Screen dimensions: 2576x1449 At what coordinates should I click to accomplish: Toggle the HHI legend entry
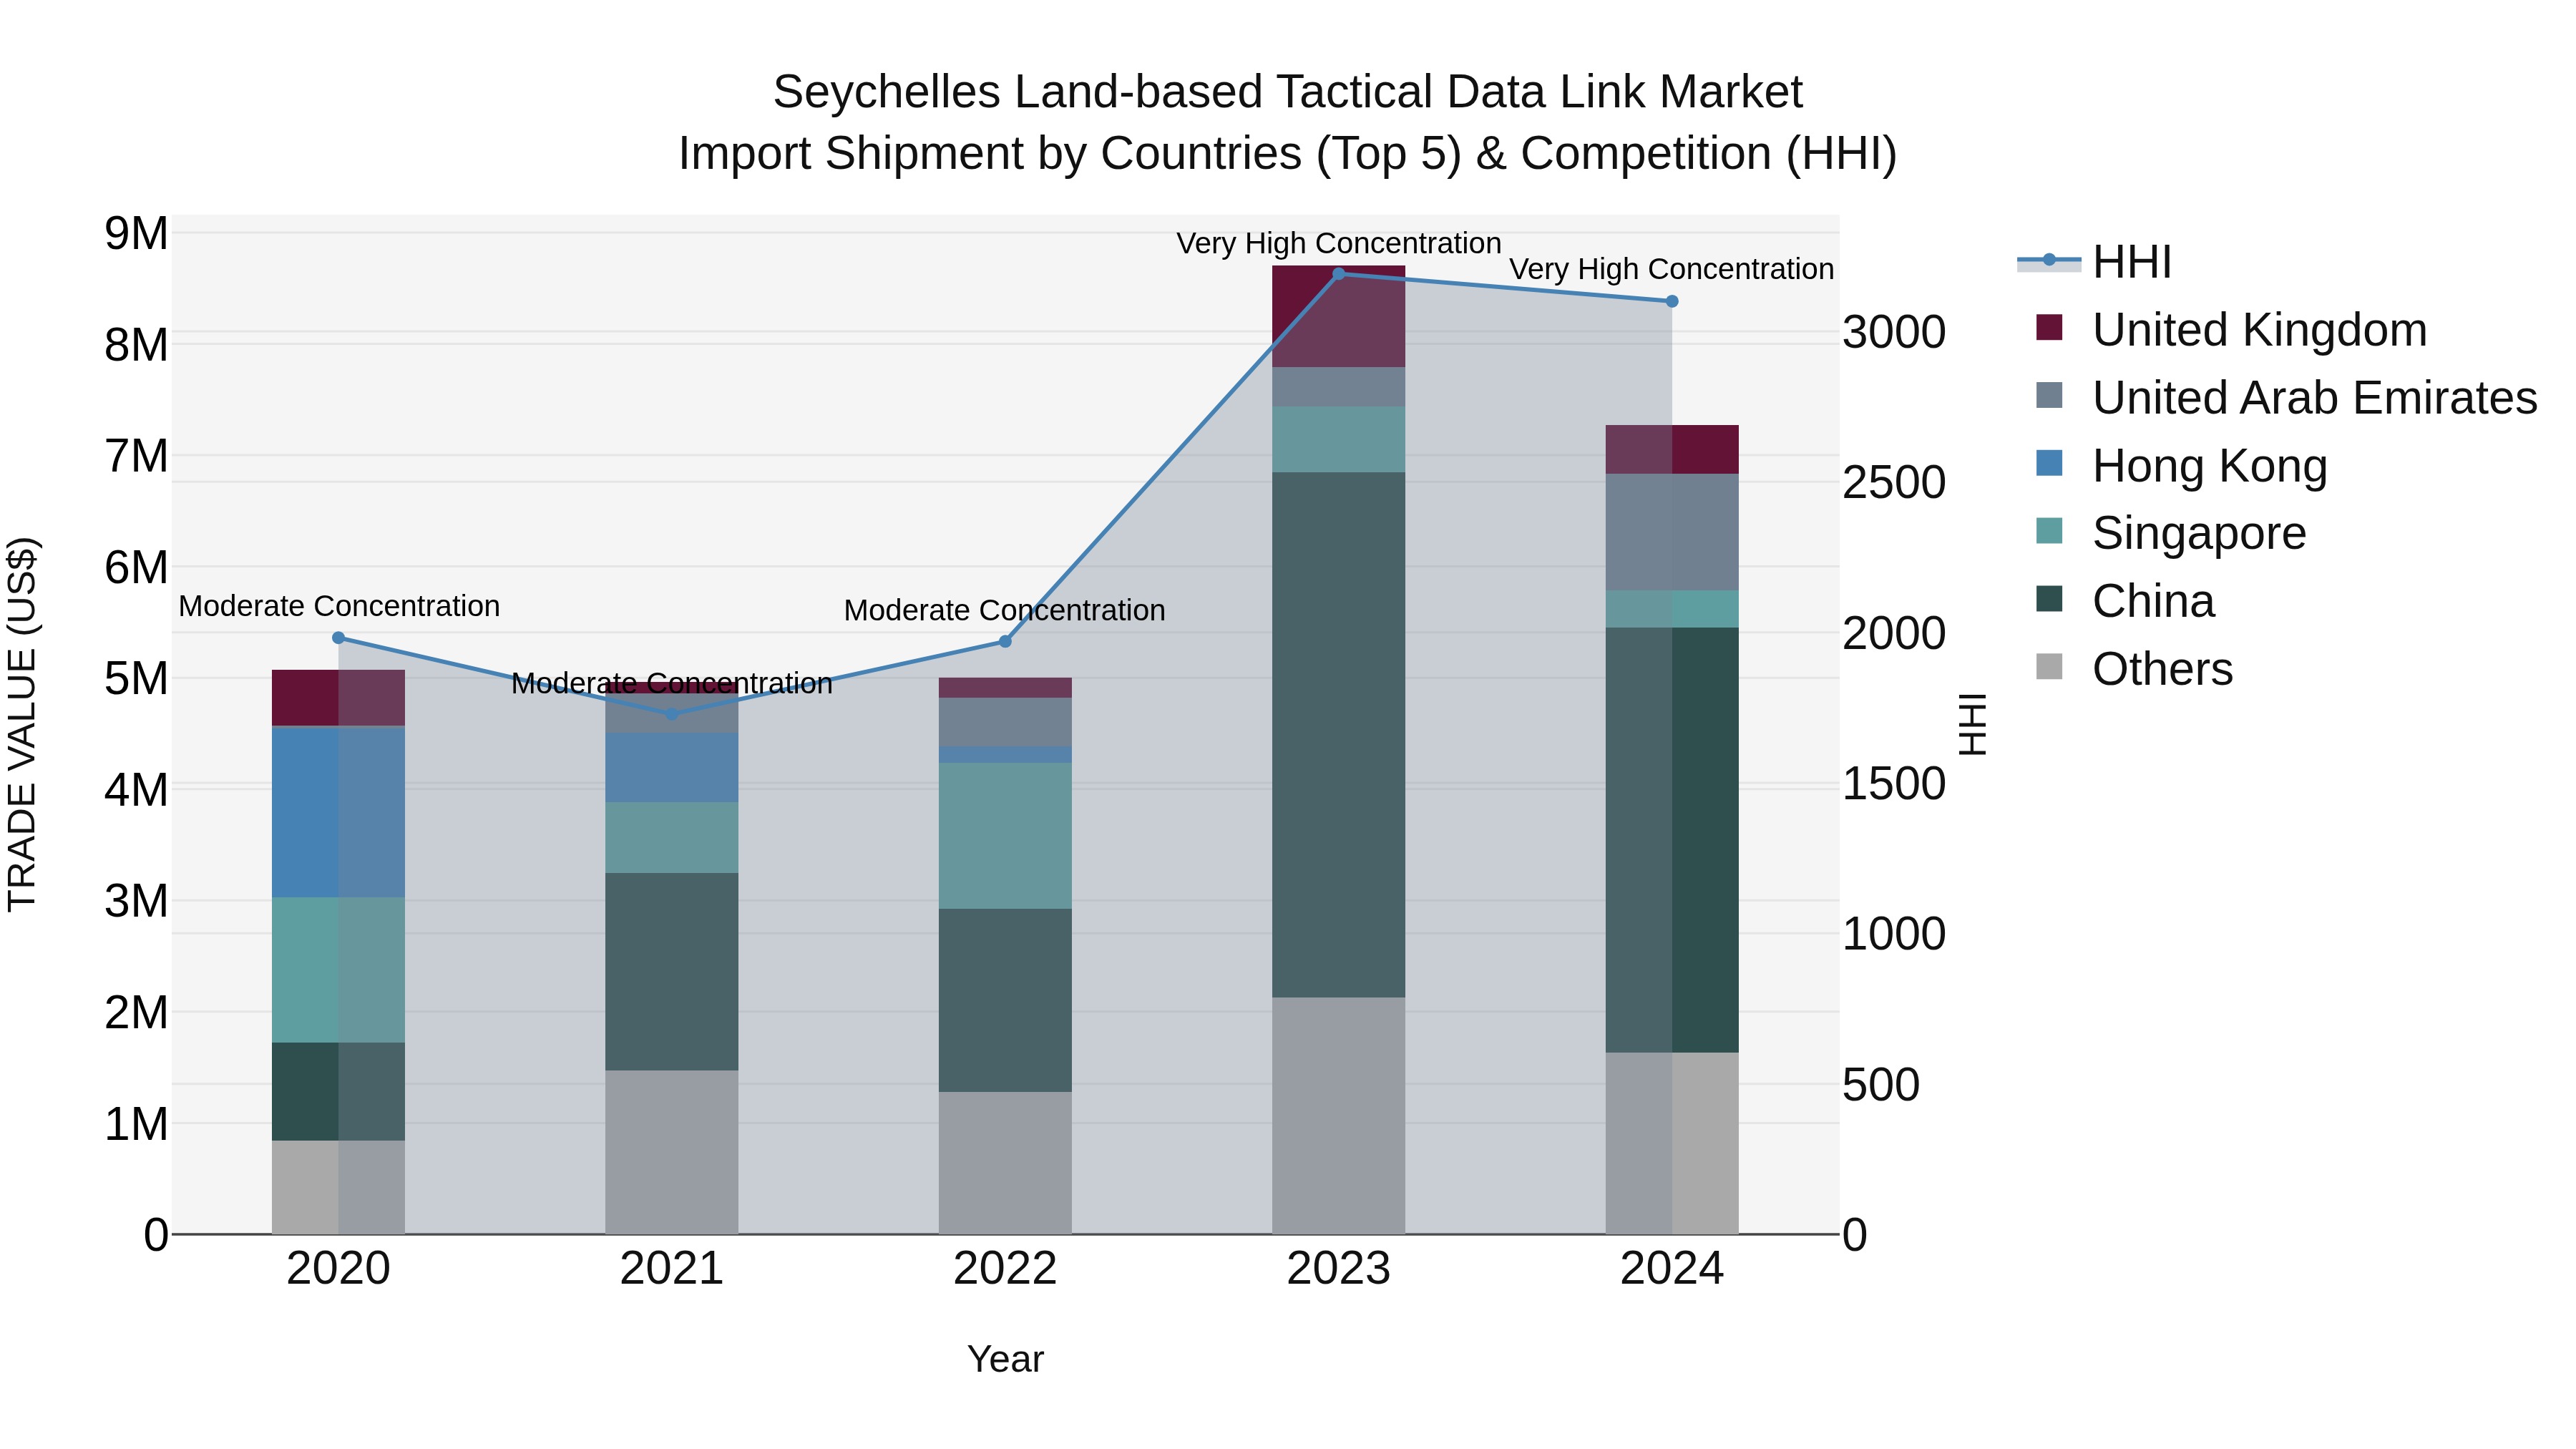2095,262
